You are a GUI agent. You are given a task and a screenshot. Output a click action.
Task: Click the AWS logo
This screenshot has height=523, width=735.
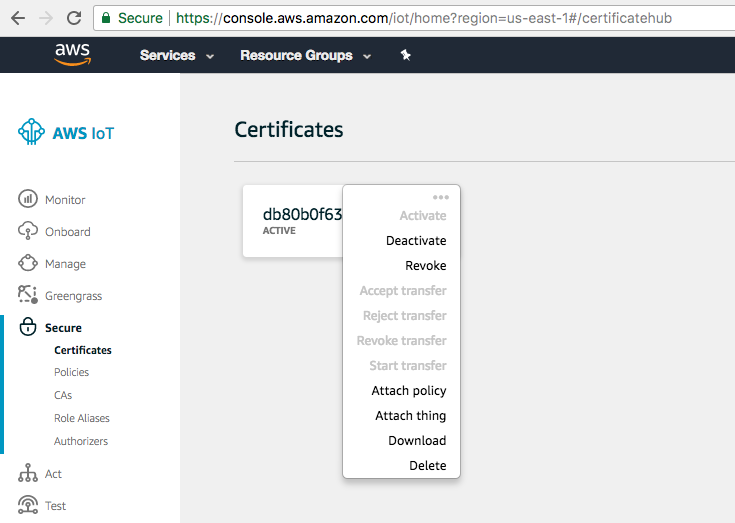[73, 54]
